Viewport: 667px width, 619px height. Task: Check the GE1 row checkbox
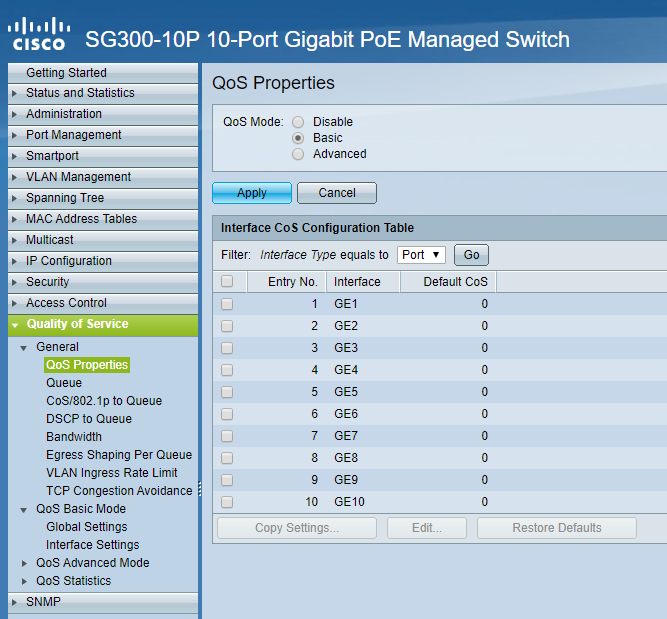pyautogui.click(x=227, y=304)
